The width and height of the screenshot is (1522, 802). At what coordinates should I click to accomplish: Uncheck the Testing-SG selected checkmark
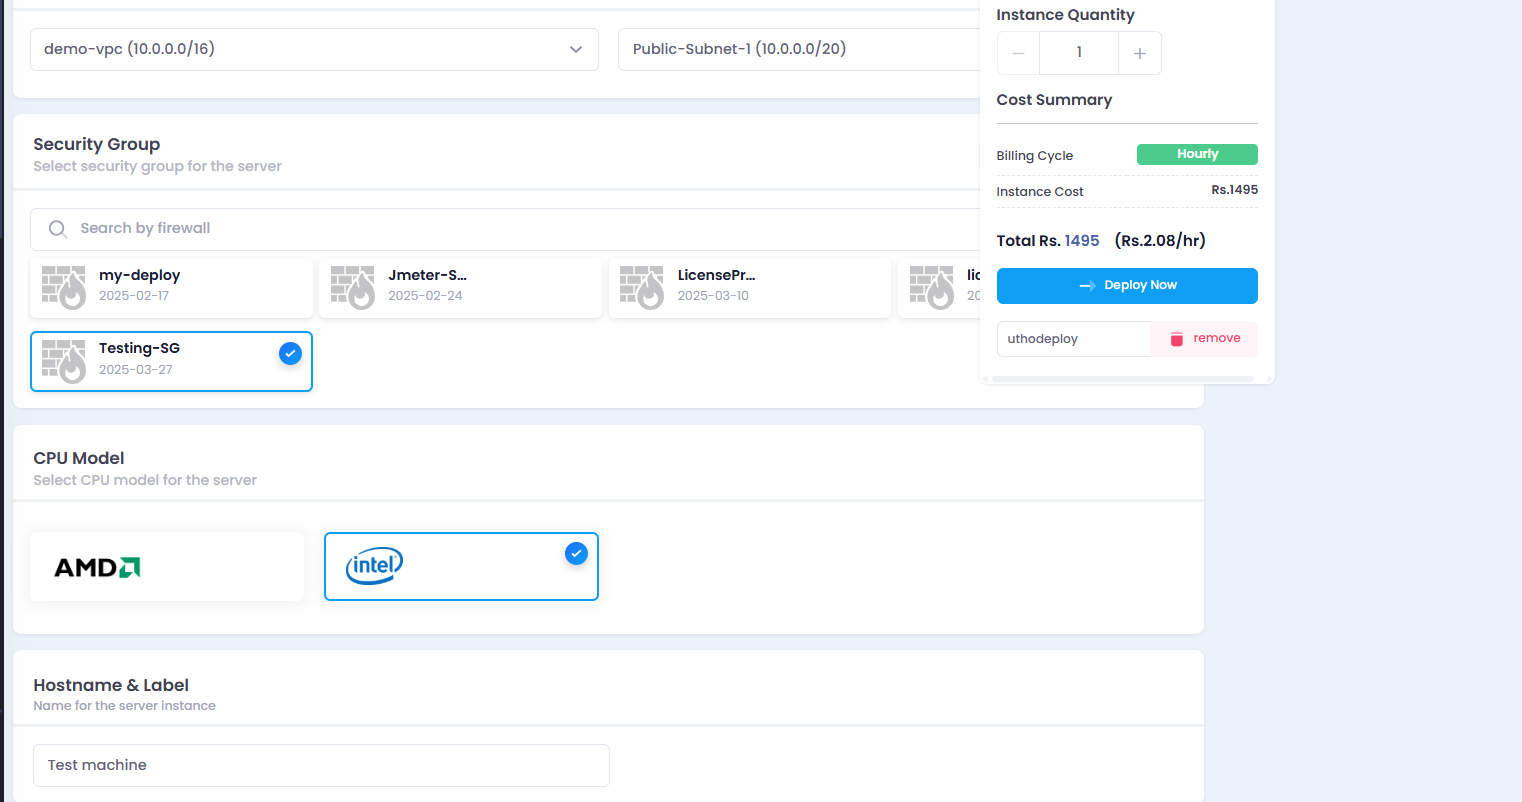(290, 353)
